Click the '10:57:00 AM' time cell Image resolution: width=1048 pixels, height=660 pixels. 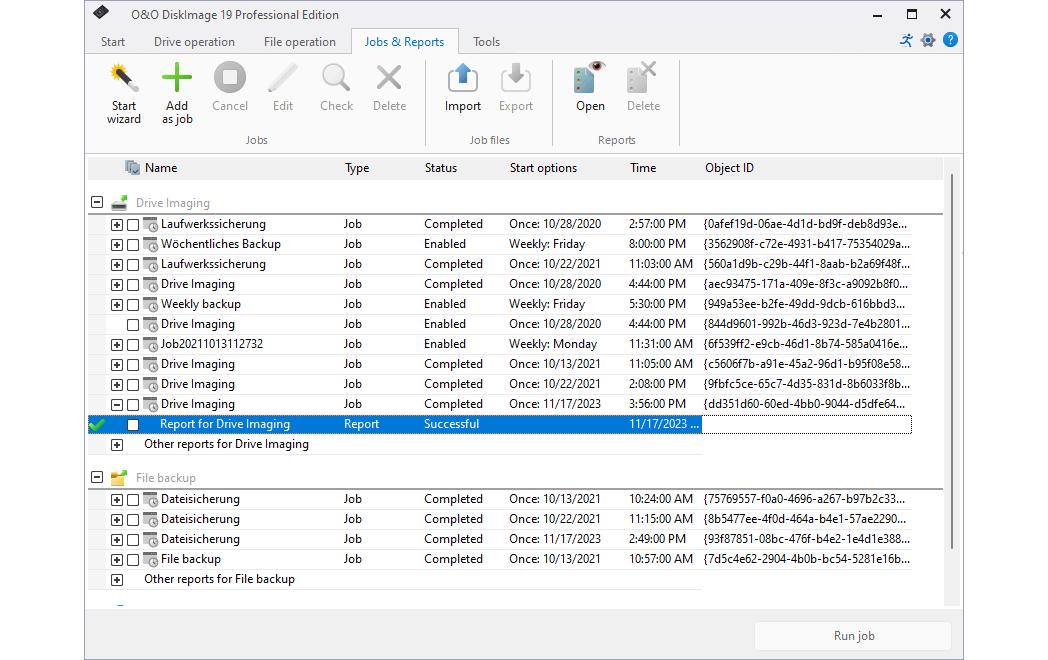click(x=660, y=559)
